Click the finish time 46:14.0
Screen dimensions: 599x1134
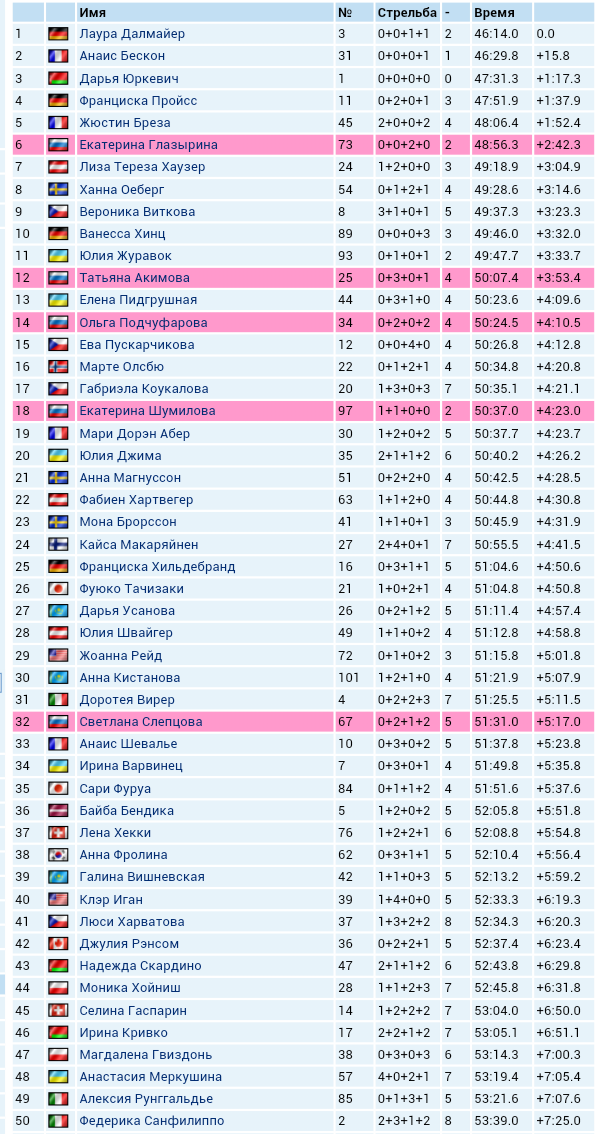coord(496,33)
